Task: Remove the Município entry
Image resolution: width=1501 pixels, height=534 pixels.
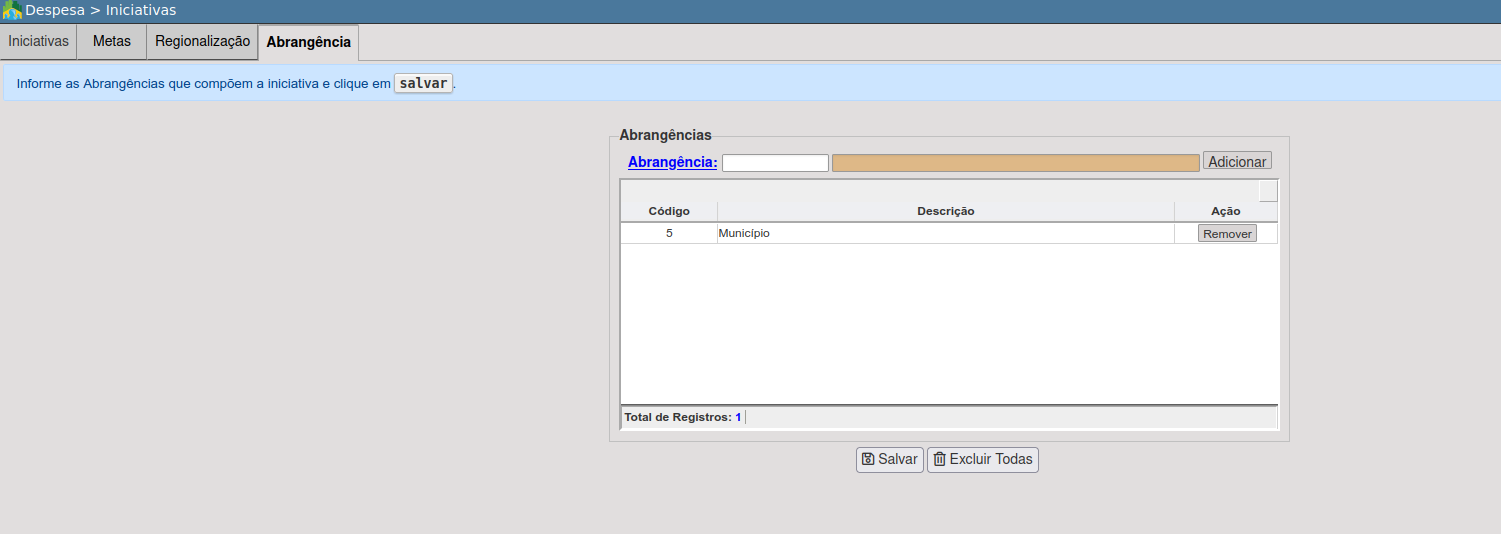Action: click(x=1227, y=233)
